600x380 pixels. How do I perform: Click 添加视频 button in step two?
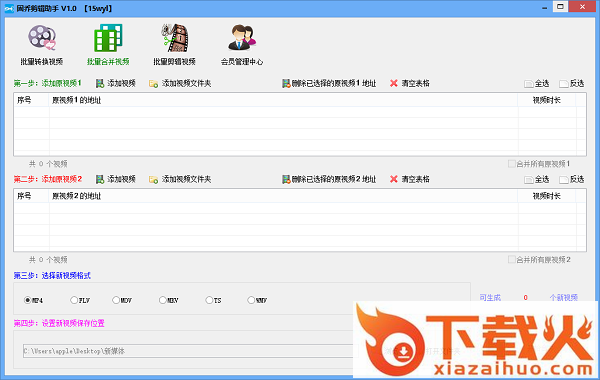116,179
